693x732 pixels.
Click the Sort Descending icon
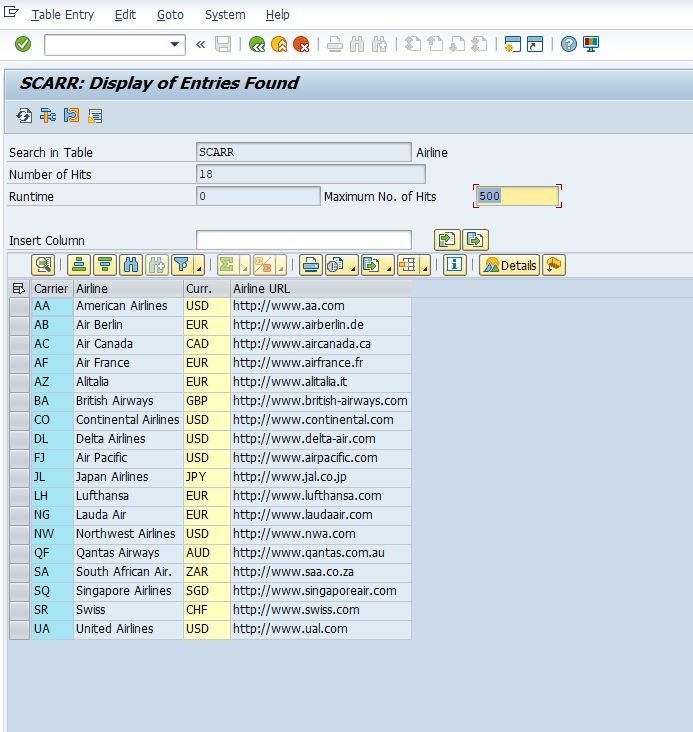point(105,265)
